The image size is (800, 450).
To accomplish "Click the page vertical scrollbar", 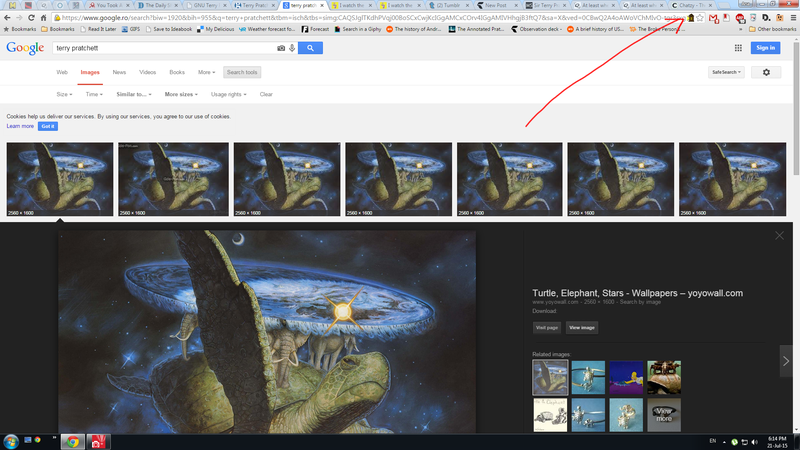I will [x=796, y=110].
